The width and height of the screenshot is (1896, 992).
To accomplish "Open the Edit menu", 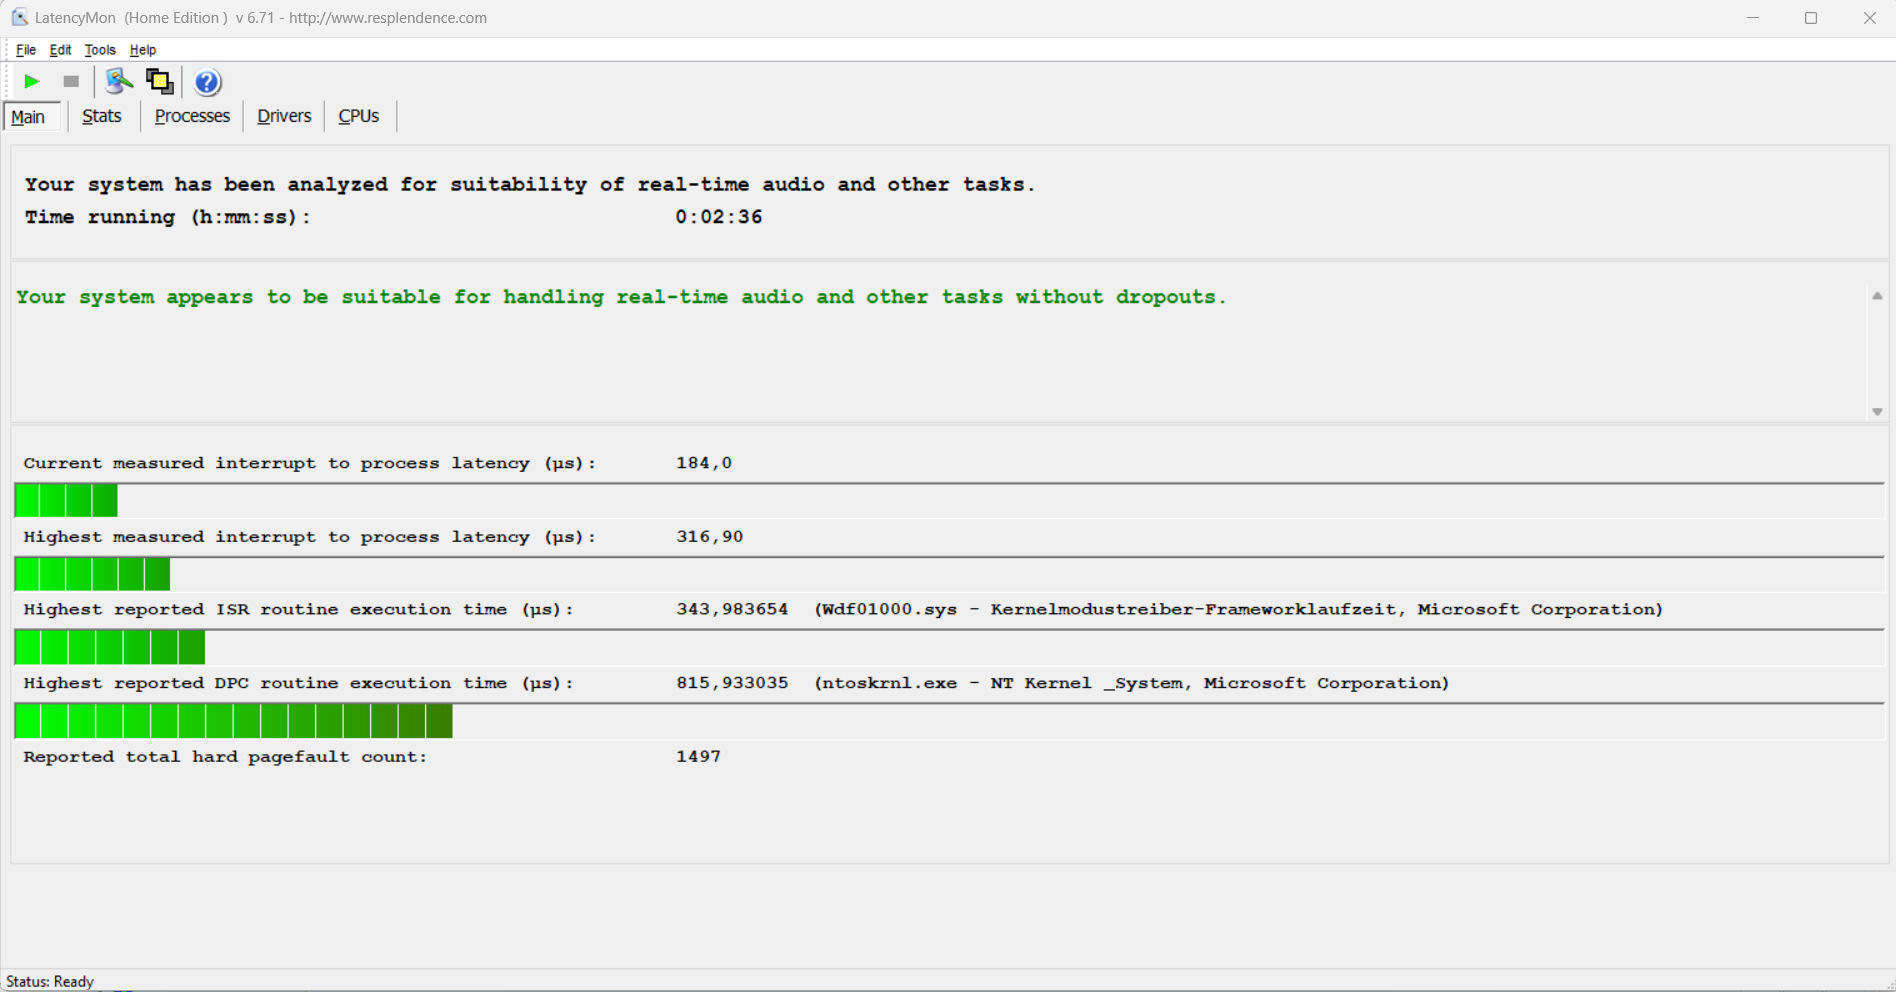I will click(x=60, y=50).
